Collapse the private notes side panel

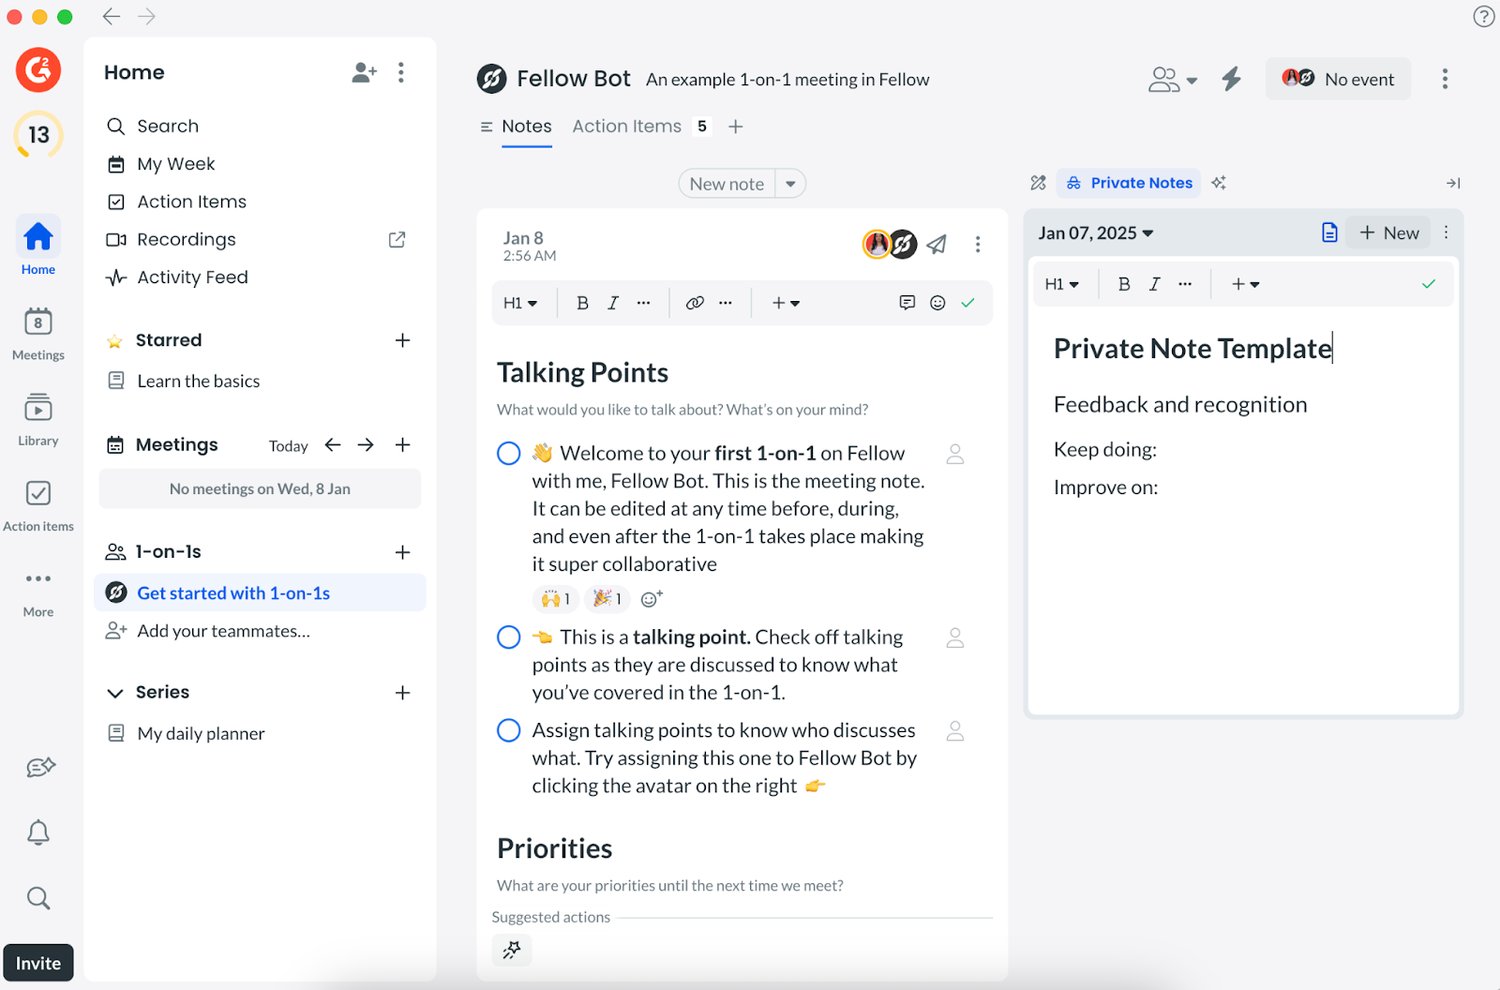pyautogui.click(x=1453, y=183)
